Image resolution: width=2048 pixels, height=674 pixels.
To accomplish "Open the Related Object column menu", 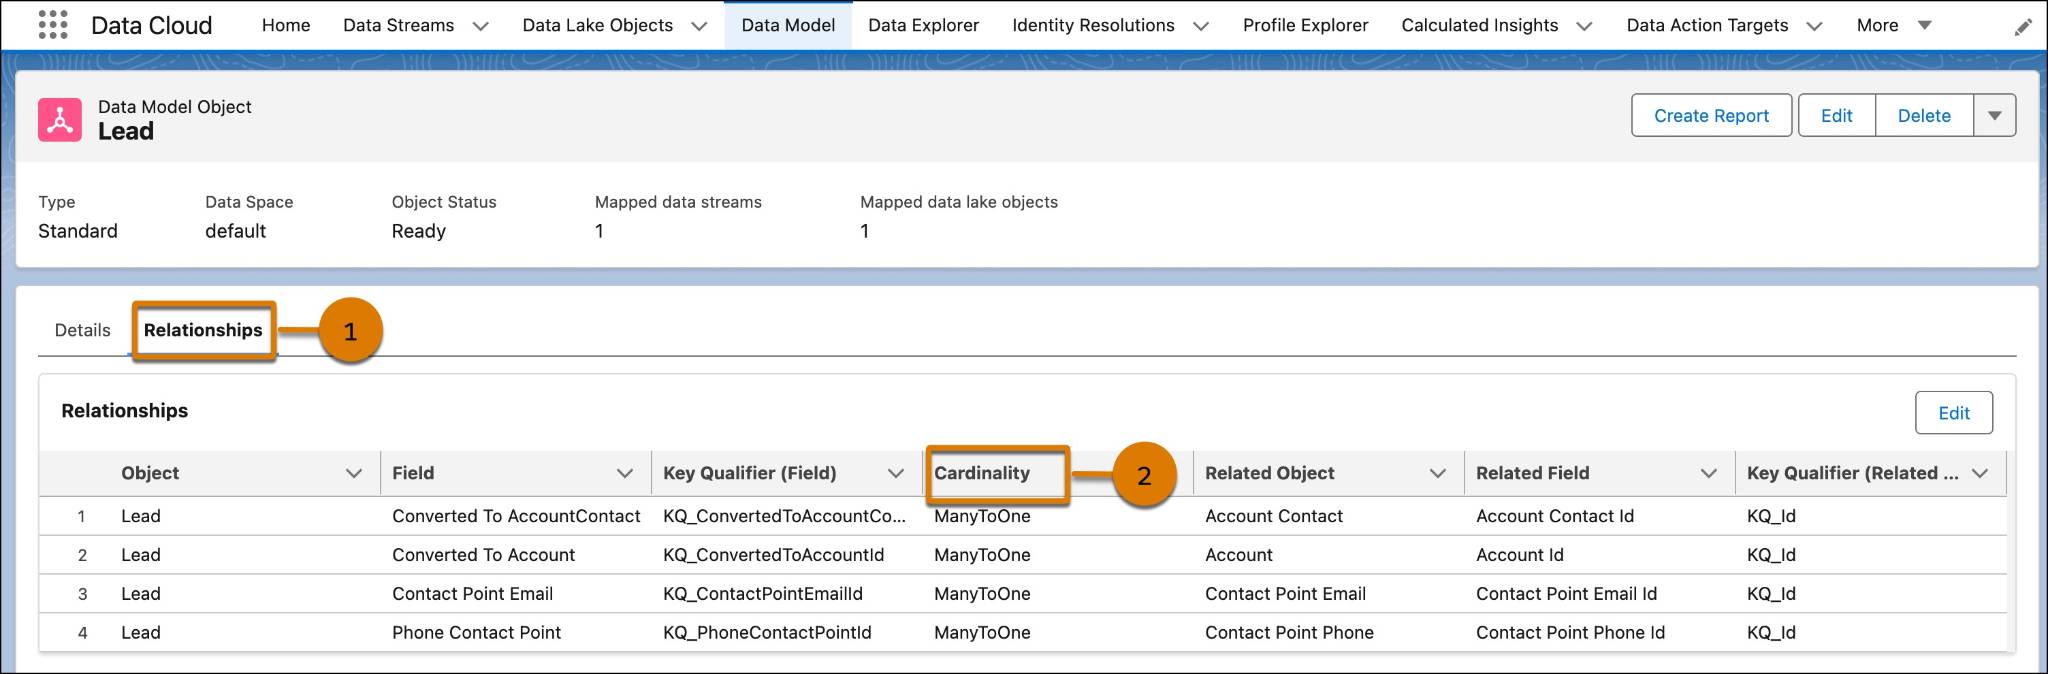I will point(1438,473).
